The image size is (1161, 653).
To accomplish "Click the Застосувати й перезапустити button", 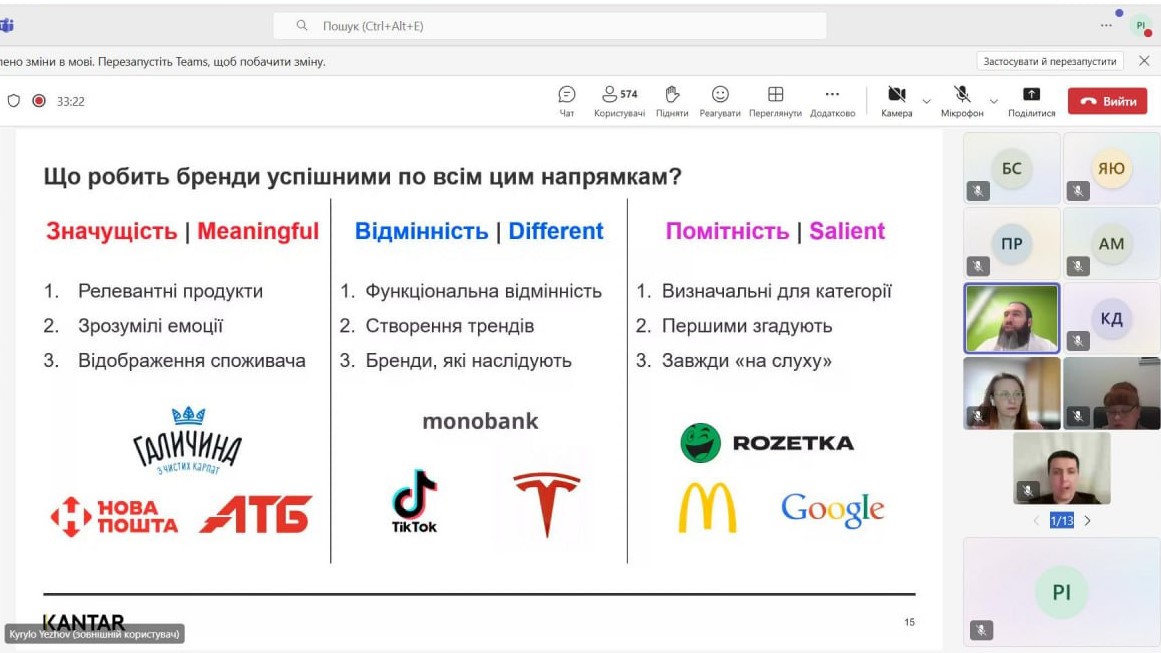I will coord(1049,61).
